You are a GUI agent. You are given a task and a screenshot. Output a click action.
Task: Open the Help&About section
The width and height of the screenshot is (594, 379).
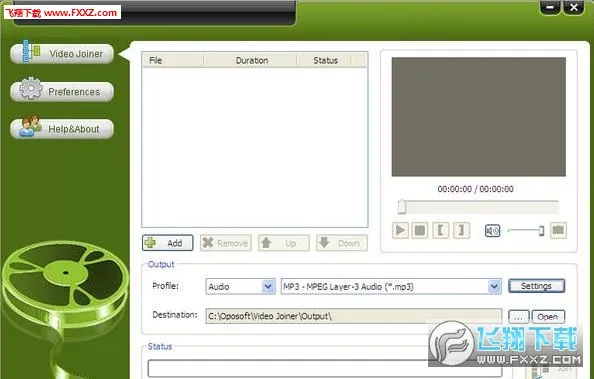62,129
